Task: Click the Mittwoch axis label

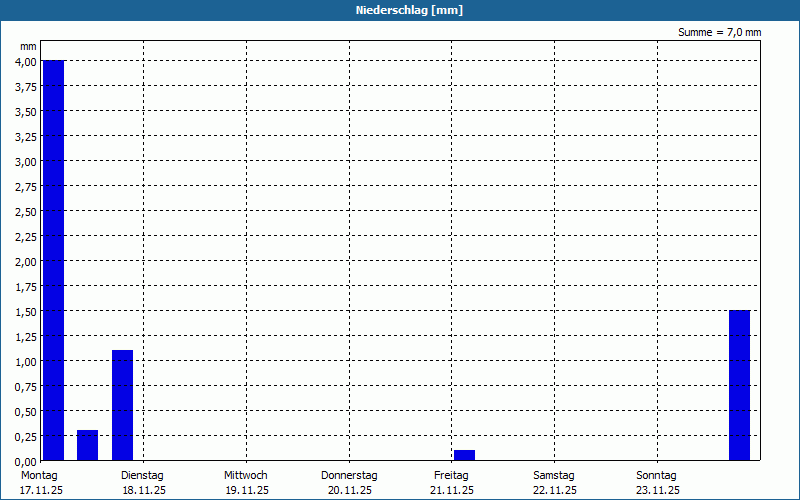Action: 245,476
